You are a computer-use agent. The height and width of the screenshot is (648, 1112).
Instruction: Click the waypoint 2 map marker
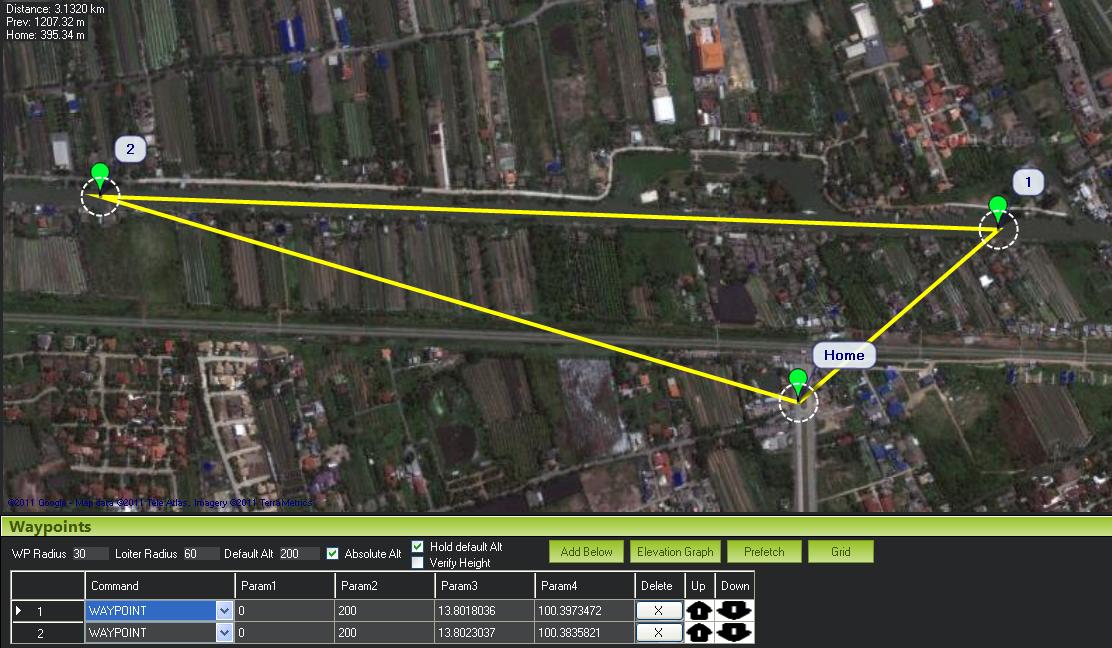[99, 176]
